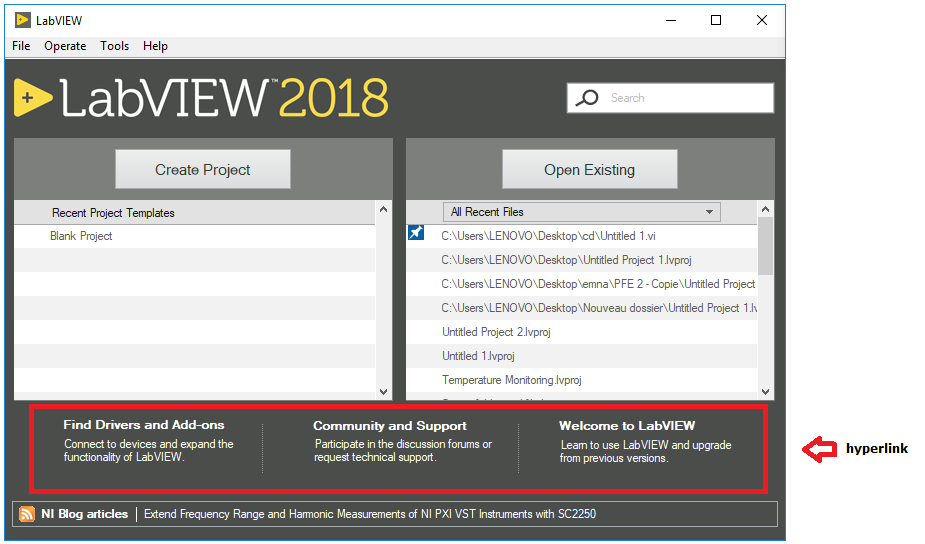Click the LabVIEW icon in the title bar
The height and width of the screenshot is (544, 925).
[22, 20]
